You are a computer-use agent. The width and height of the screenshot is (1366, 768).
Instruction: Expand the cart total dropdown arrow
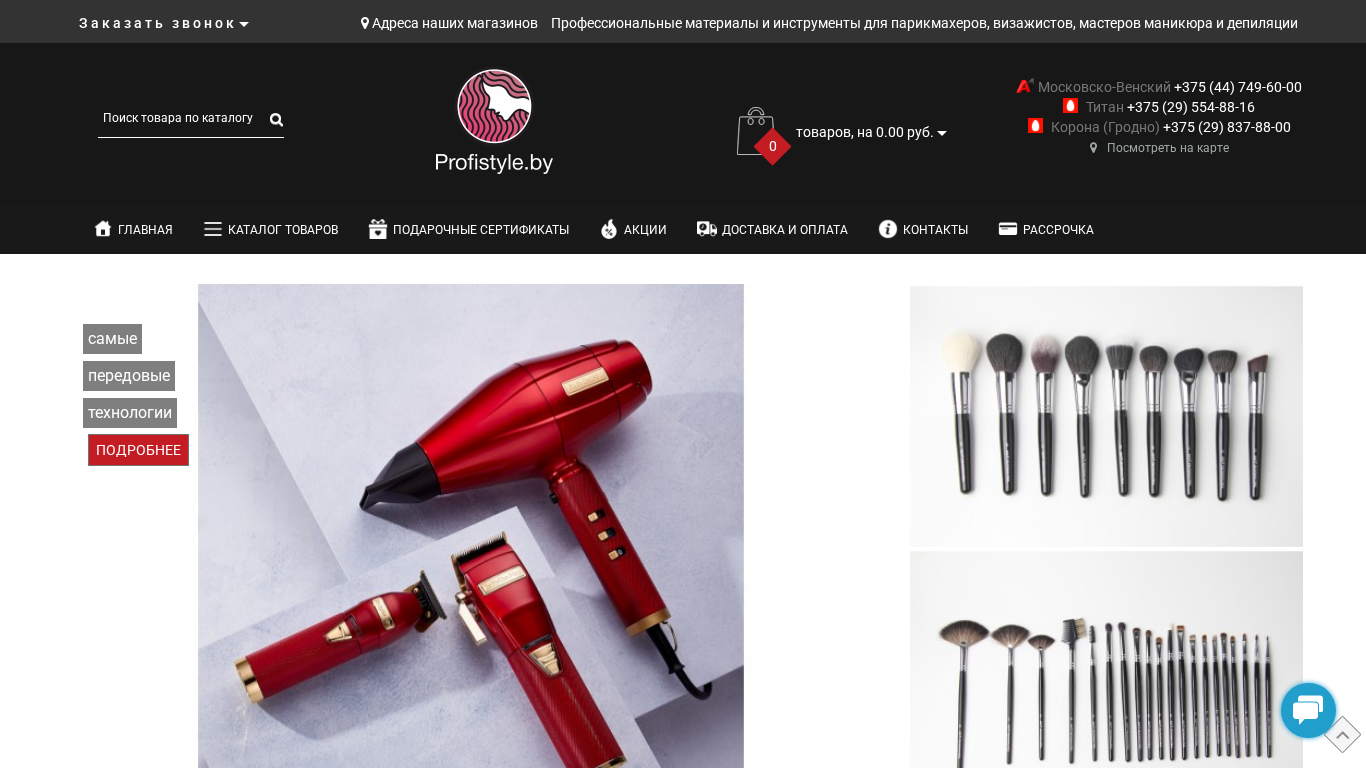click(x=942, y=133)
